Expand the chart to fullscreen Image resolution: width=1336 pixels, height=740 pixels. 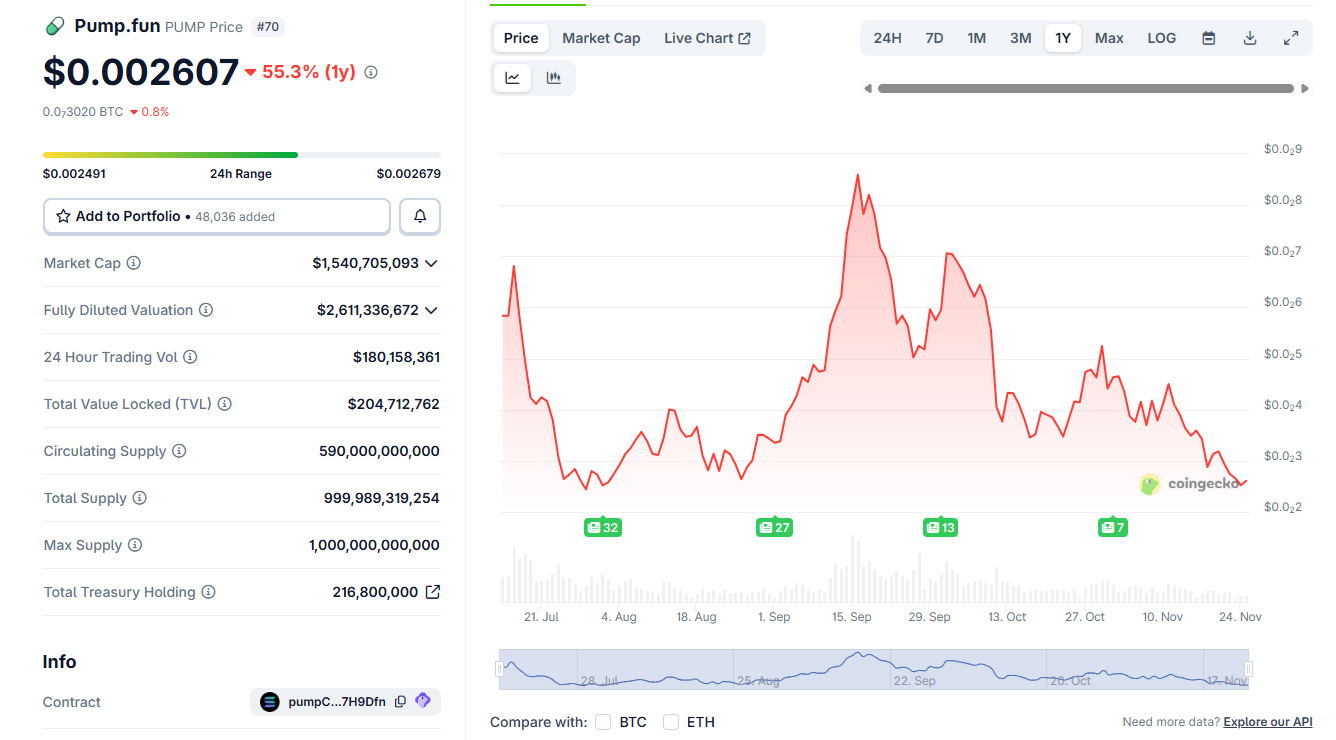(1291, 37)
